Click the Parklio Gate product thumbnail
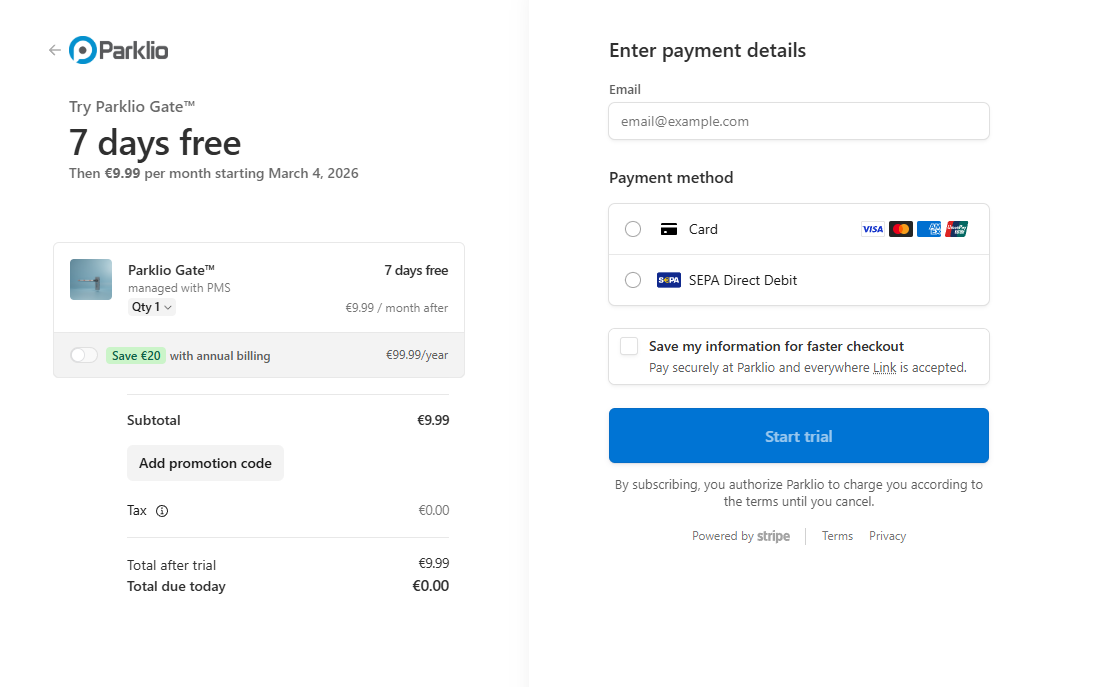This screenshot has width=1118, height=687. [x=91, y=280]
